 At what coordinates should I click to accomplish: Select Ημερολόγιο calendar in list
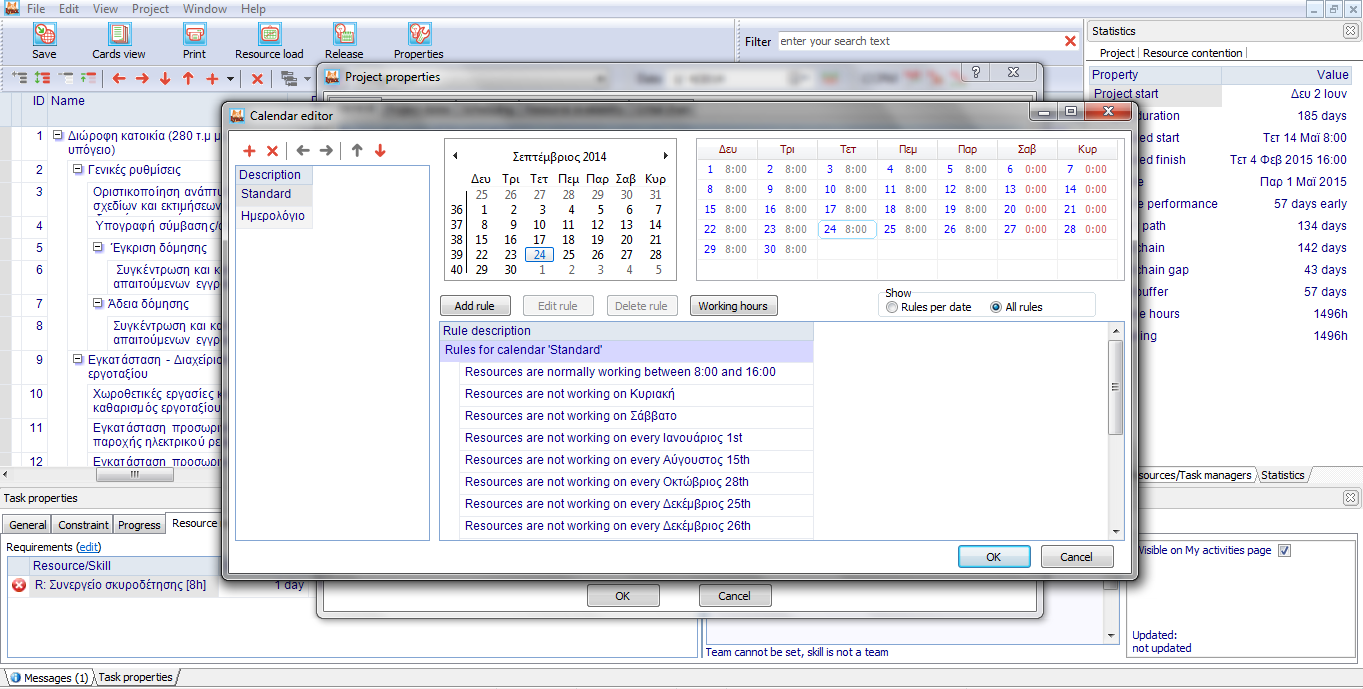[x=274, y=216]
